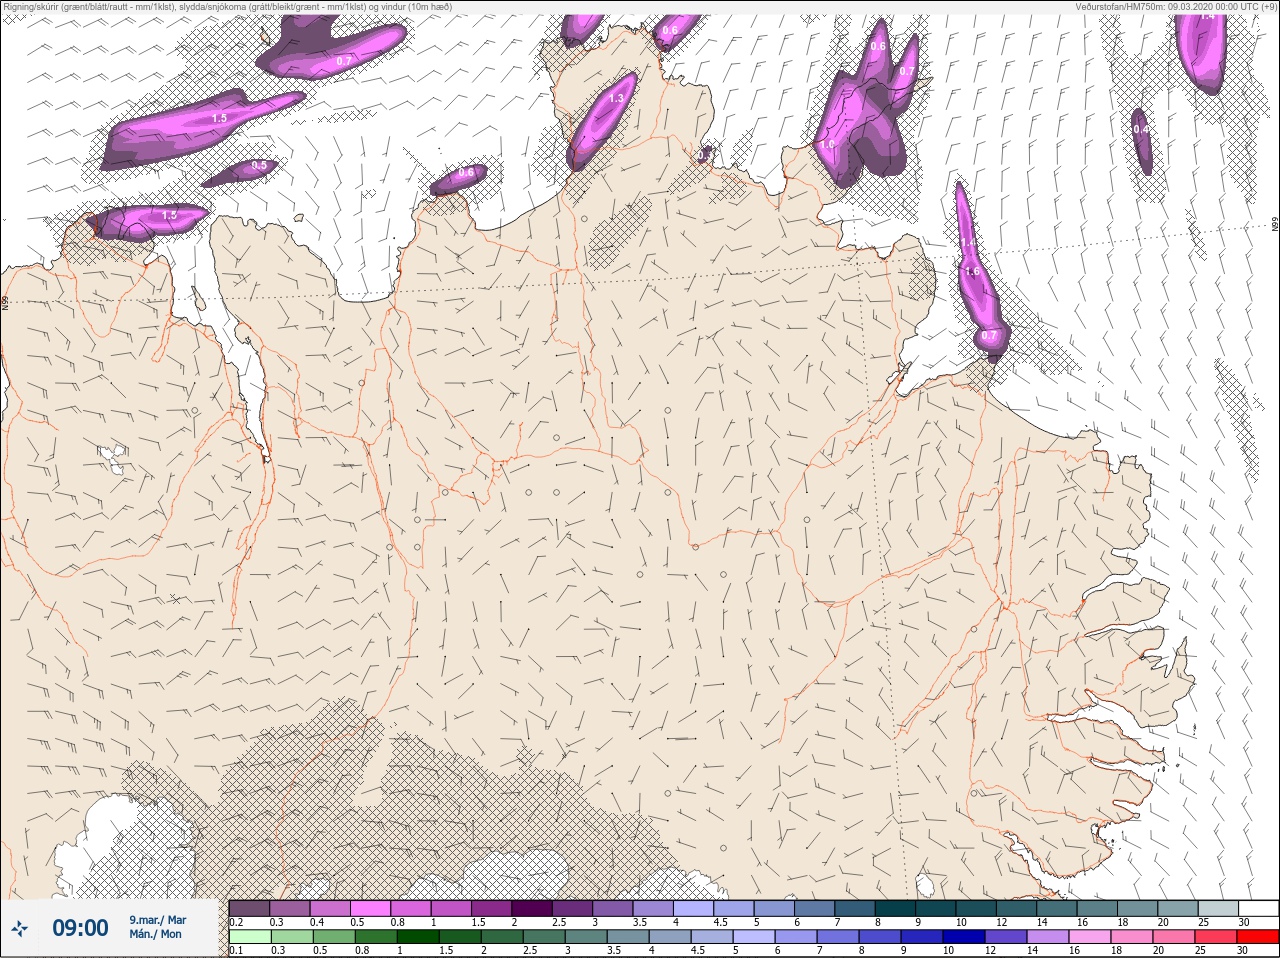The width and height of the screenshot is (1280, 958).
Task: Select the bottom-row pale green swatch labeled 0.1
Action: (x=249, y=937)
